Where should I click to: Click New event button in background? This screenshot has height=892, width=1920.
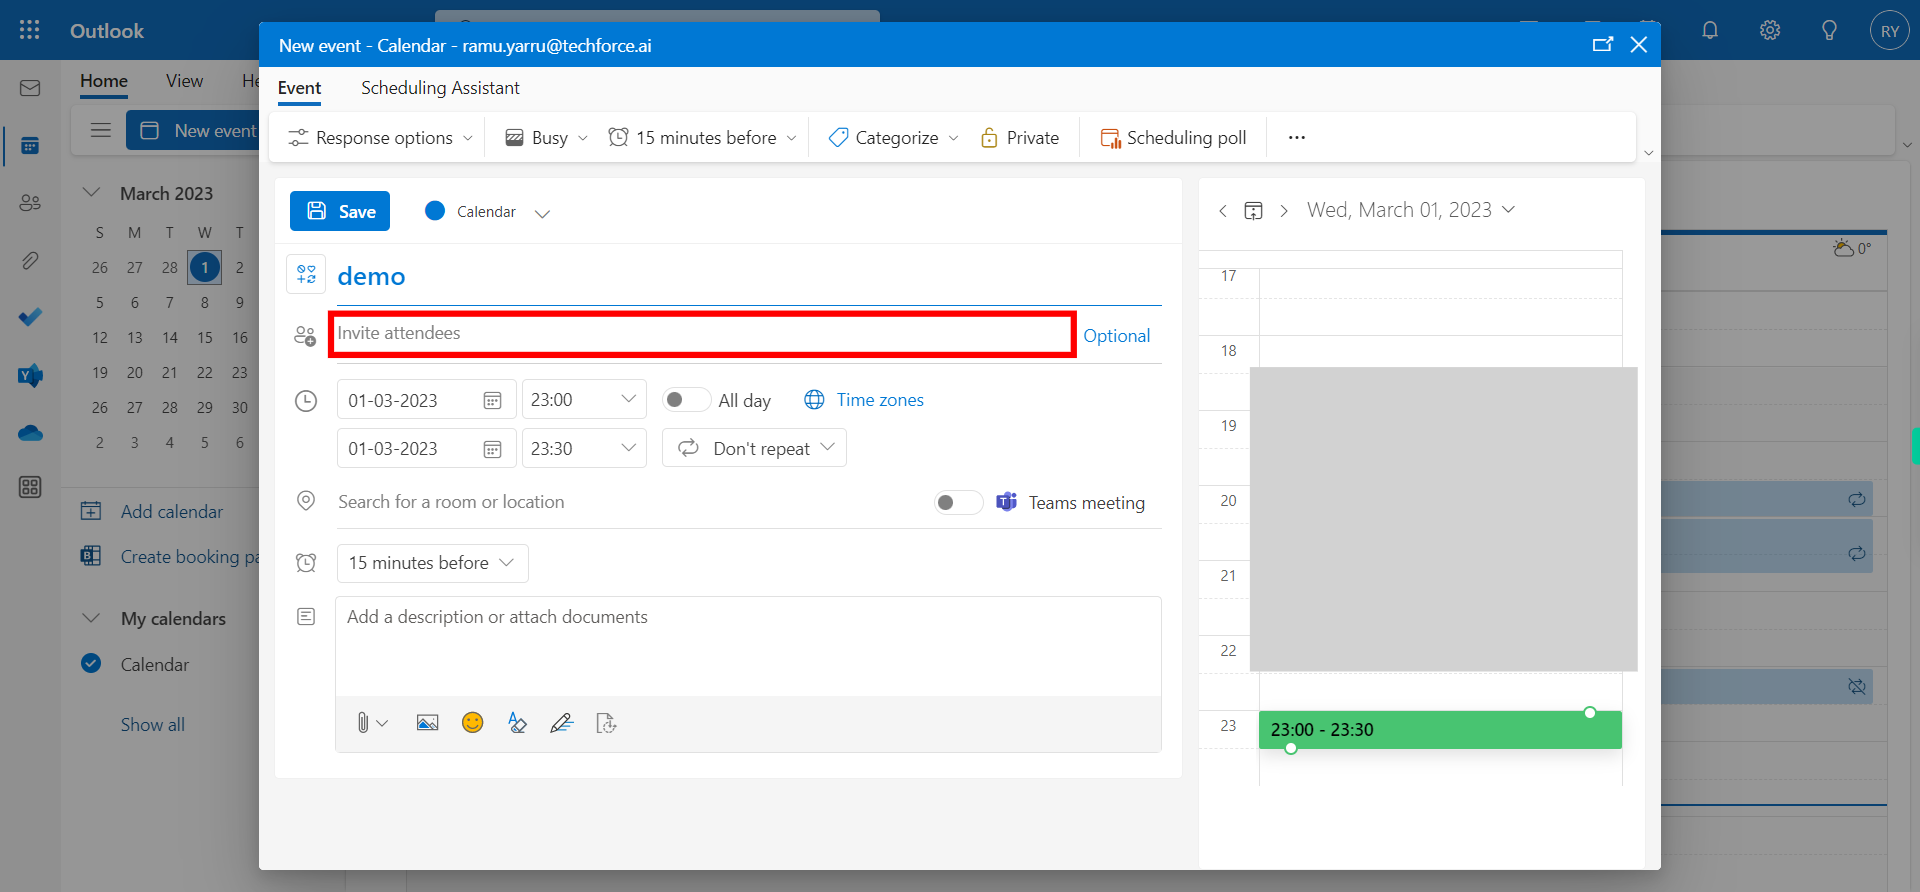coord(193,130)
